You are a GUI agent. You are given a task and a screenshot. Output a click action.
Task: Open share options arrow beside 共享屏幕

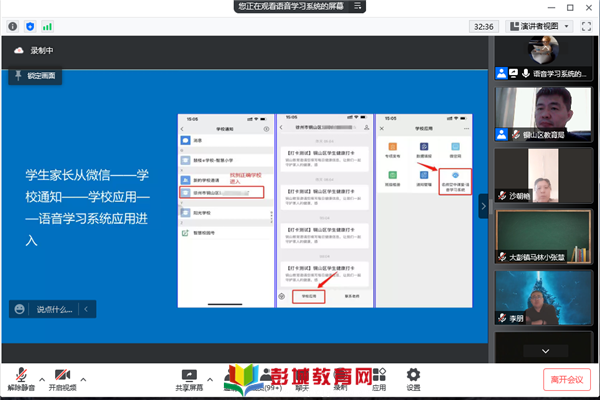click(x=210, y=379)
